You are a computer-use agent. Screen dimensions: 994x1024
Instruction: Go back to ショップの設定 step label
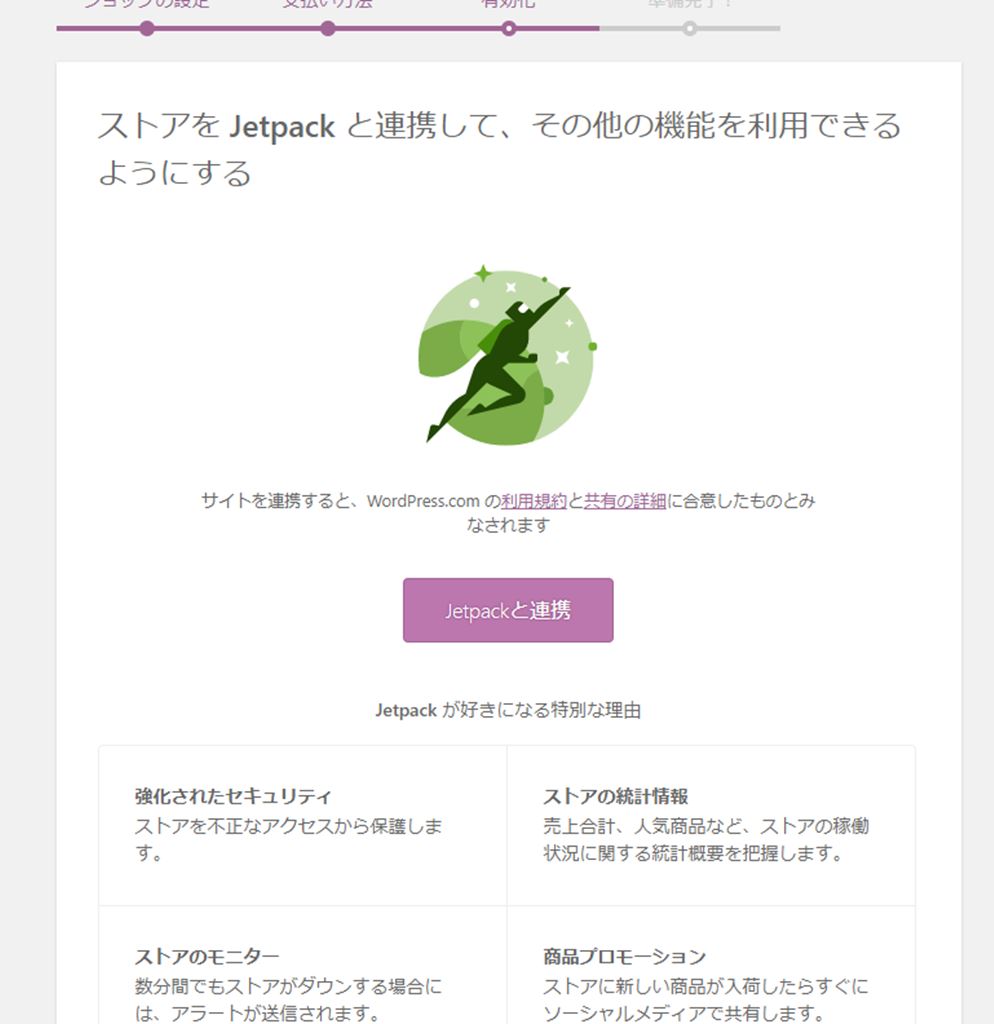tap(147, 4)
